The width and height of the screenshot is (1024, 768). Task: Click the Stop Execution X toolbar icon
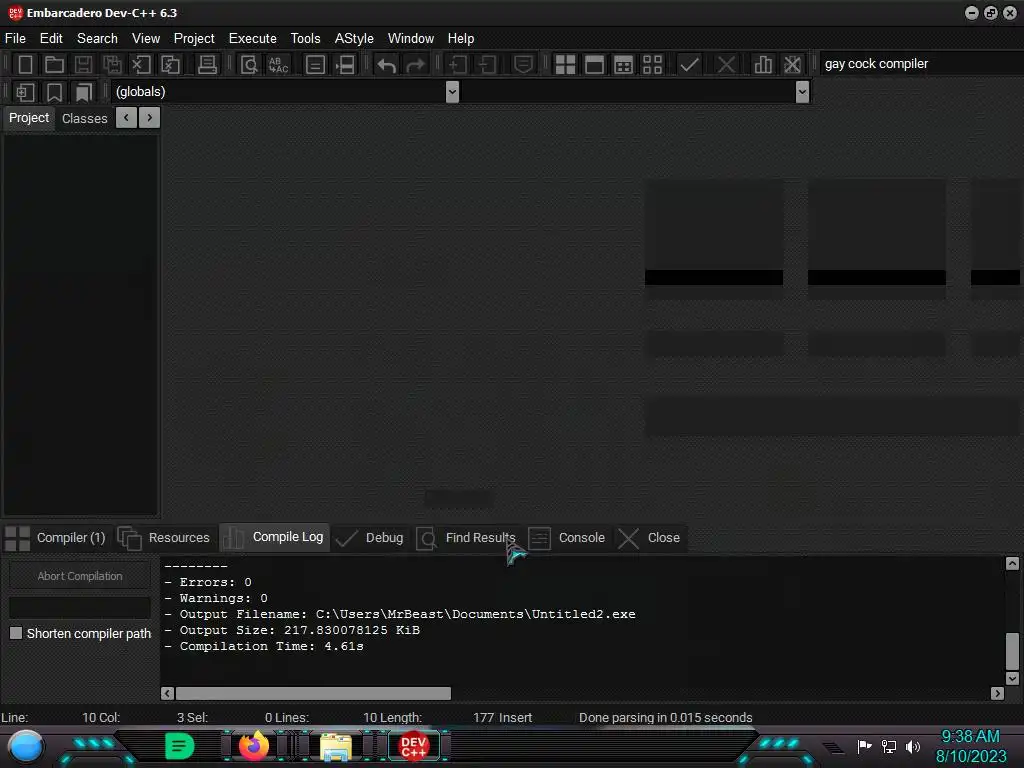click(726, 65)
